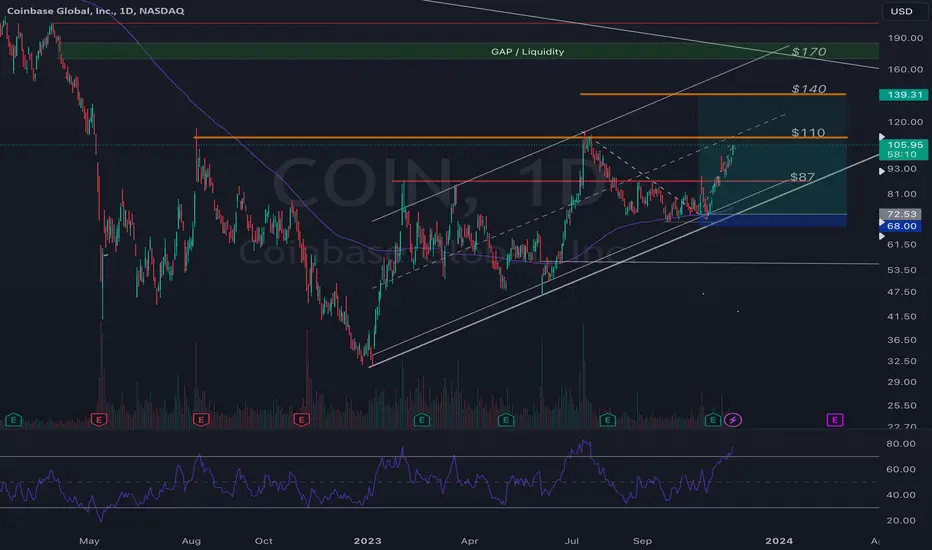
Task: Click the blue 68.00 stop price label
Action: click(x=900, y=226)
